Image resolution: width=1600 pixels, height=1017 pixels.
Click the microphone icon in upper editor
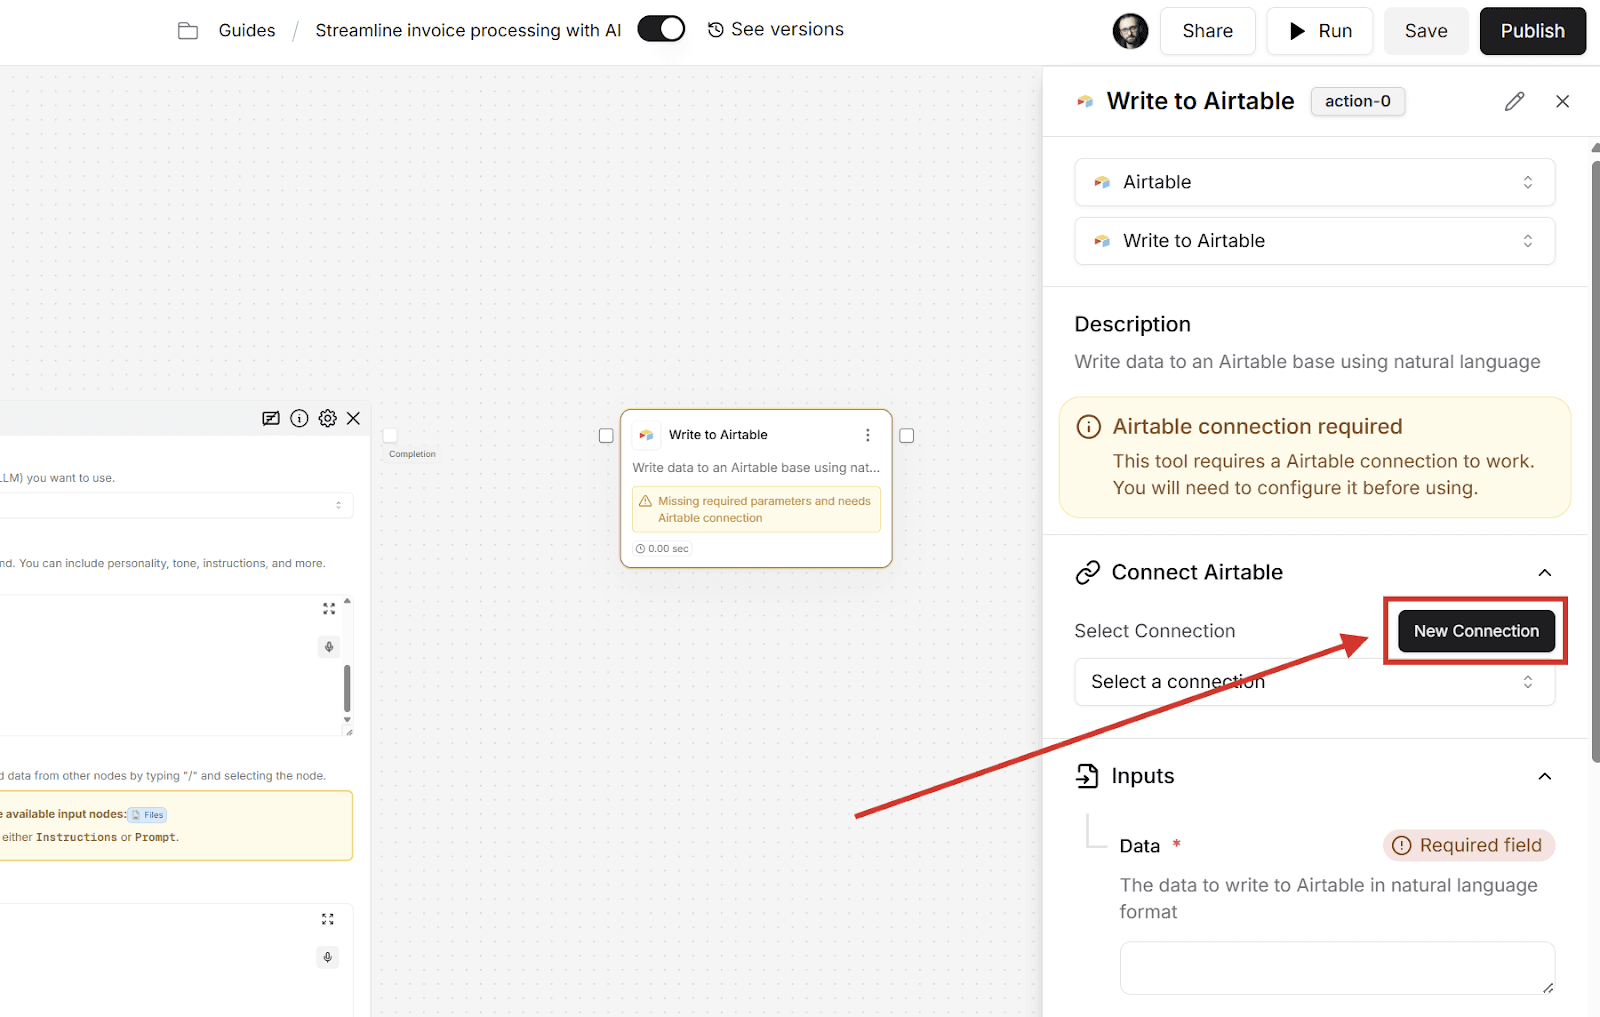point(329,647)
